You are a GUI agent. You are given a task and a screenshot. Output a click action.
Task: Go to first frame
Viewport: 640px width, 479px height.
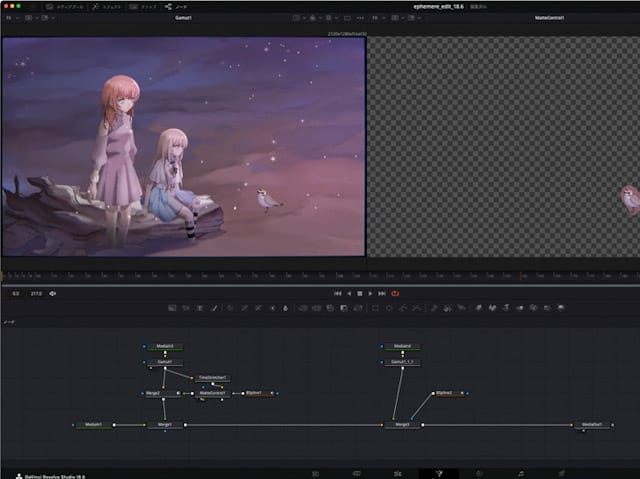click(338, 293)
